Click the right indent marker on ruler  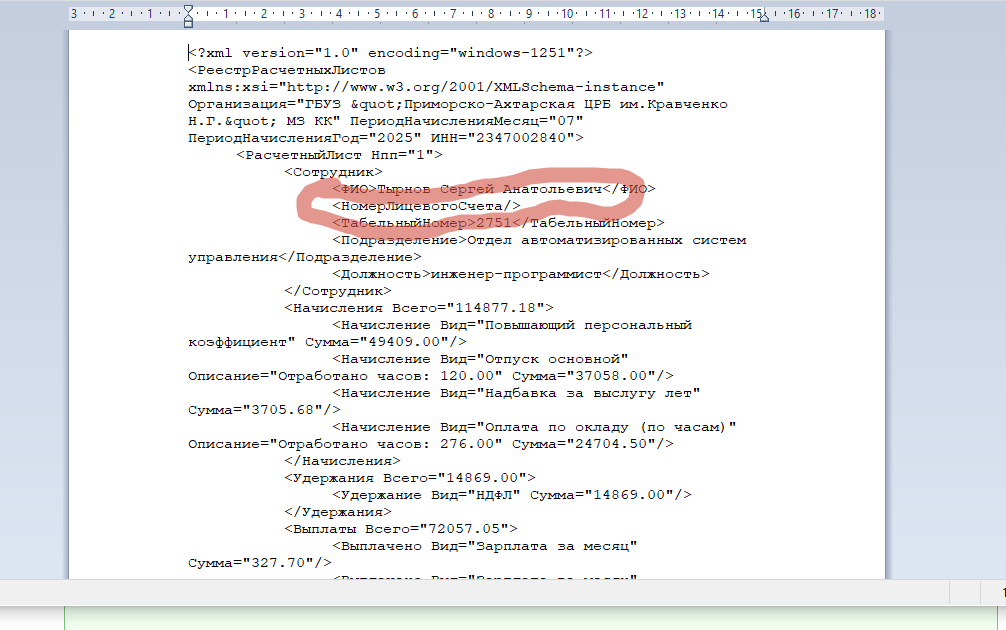point(764,18)
